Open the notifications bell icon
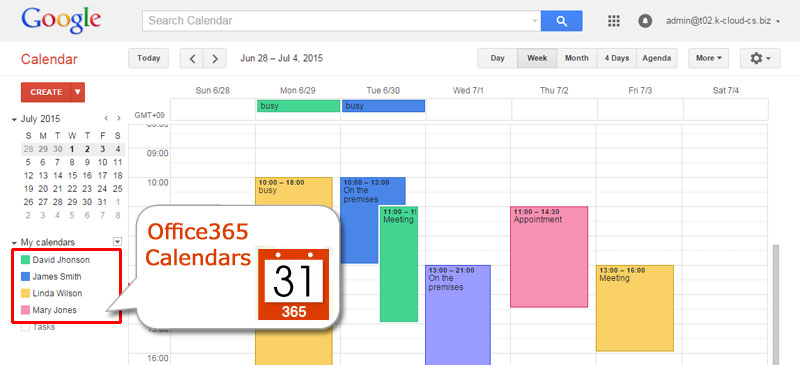Viewport: 800px width, 365px height. (645, 21)
